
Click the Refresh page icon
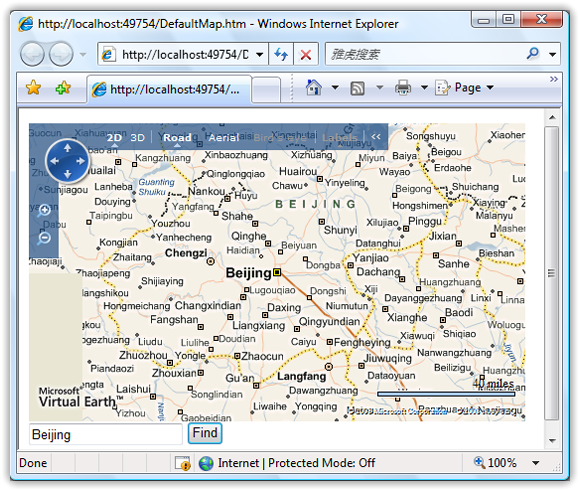[281, 55]
